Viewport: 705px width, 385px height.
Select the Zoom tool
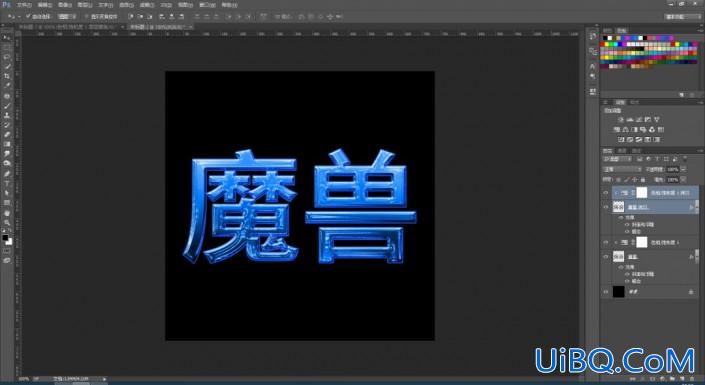coord(7,222)
